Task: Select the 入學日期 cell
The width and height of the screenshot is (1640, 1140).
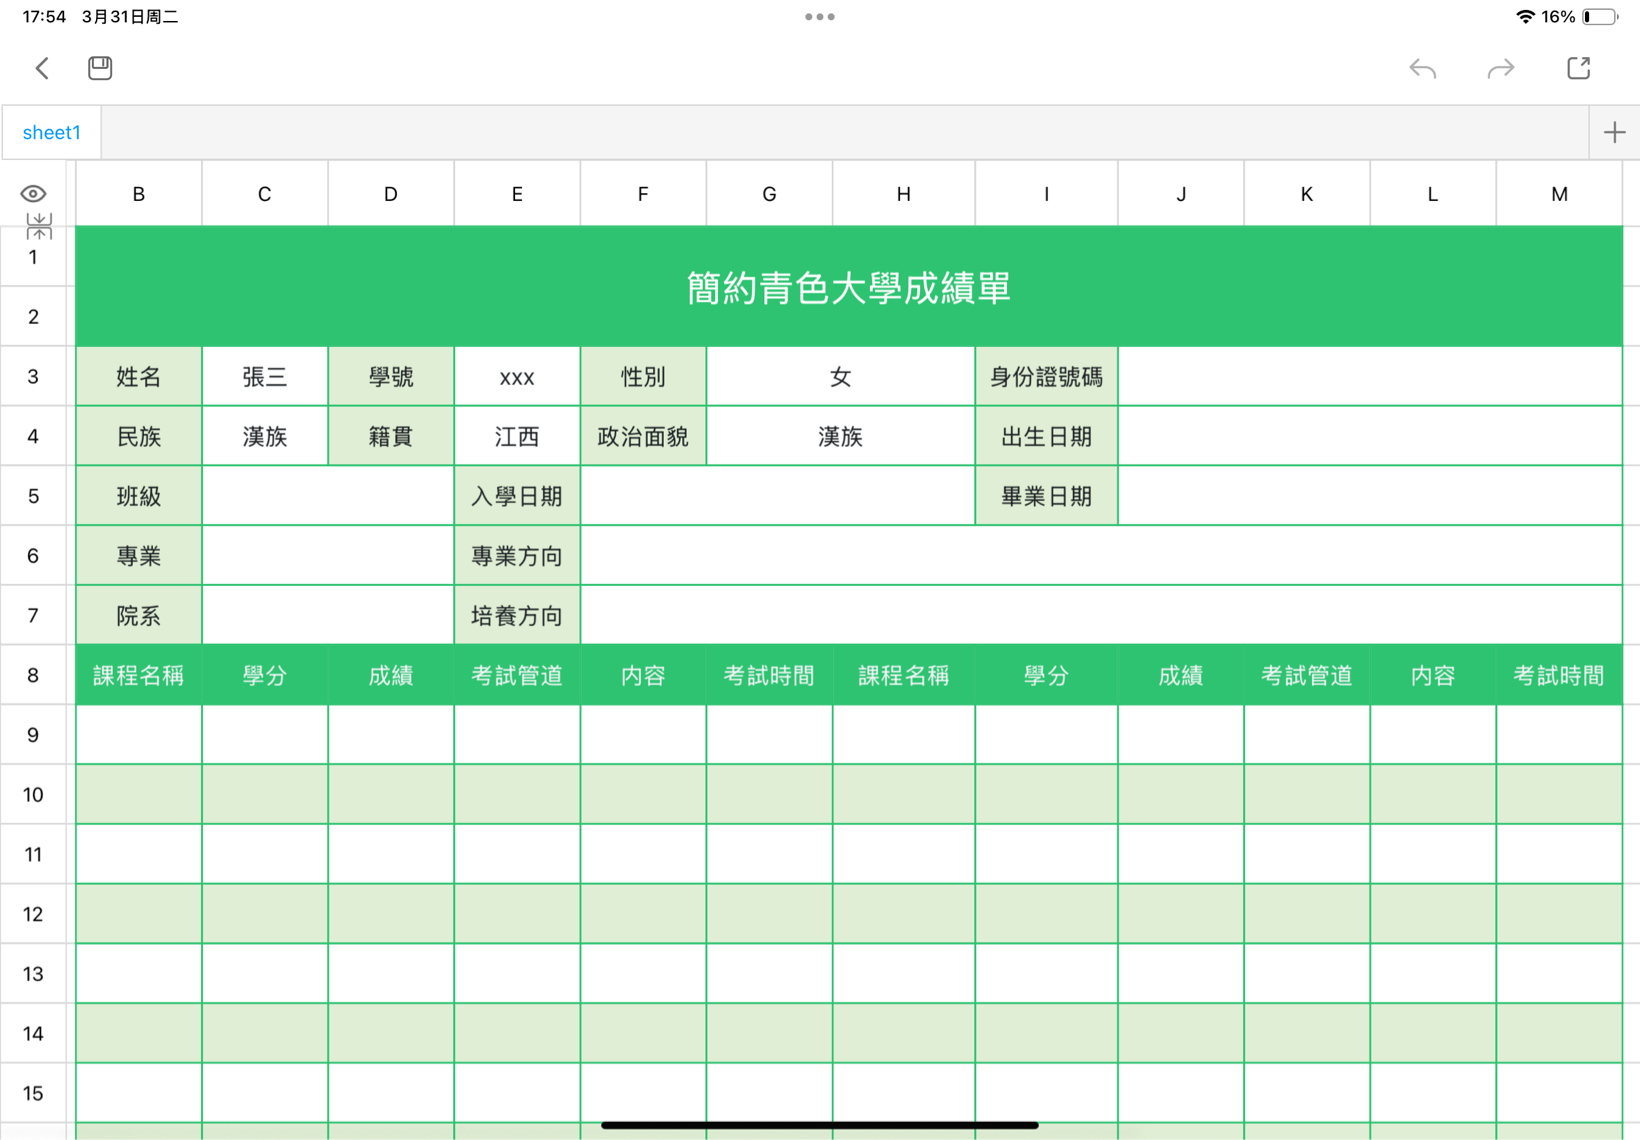Action: tap(517, 496)
